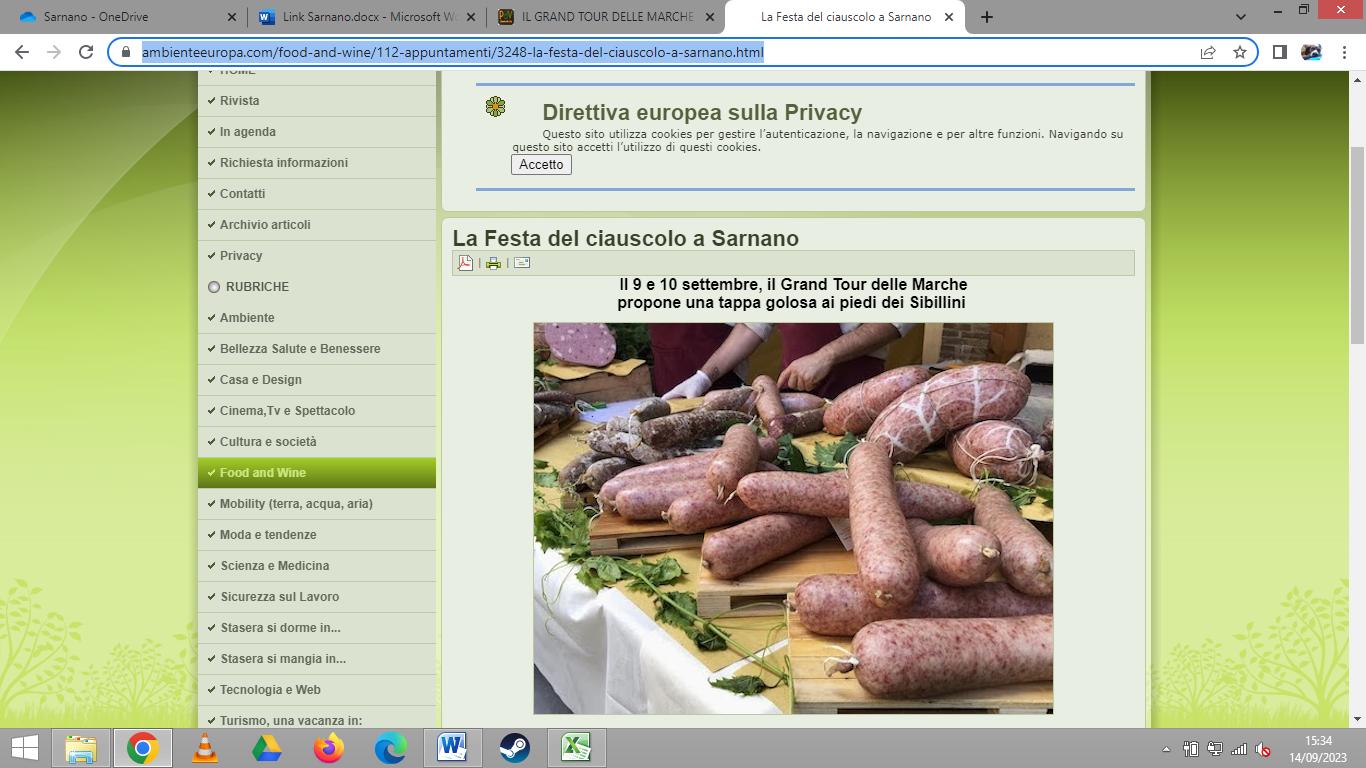This screenshot has width=1366, height=768.
Task: Open the Chrome profile avatar
Action: point(1311,52)
